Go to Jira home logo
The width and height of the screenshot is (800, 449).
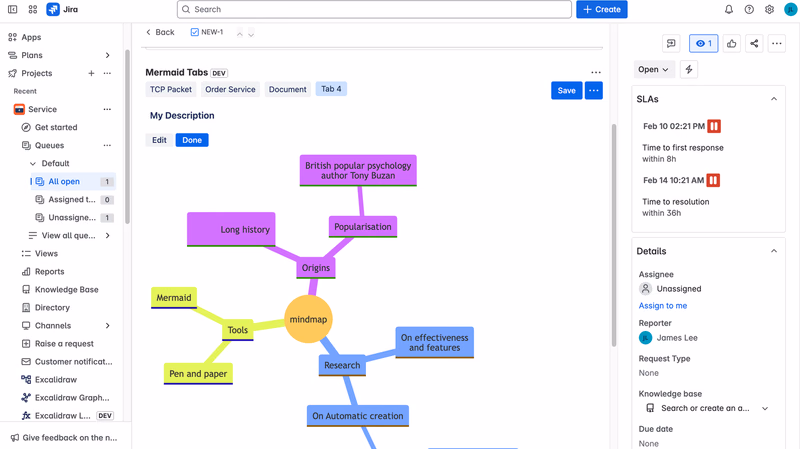[62, 9]
